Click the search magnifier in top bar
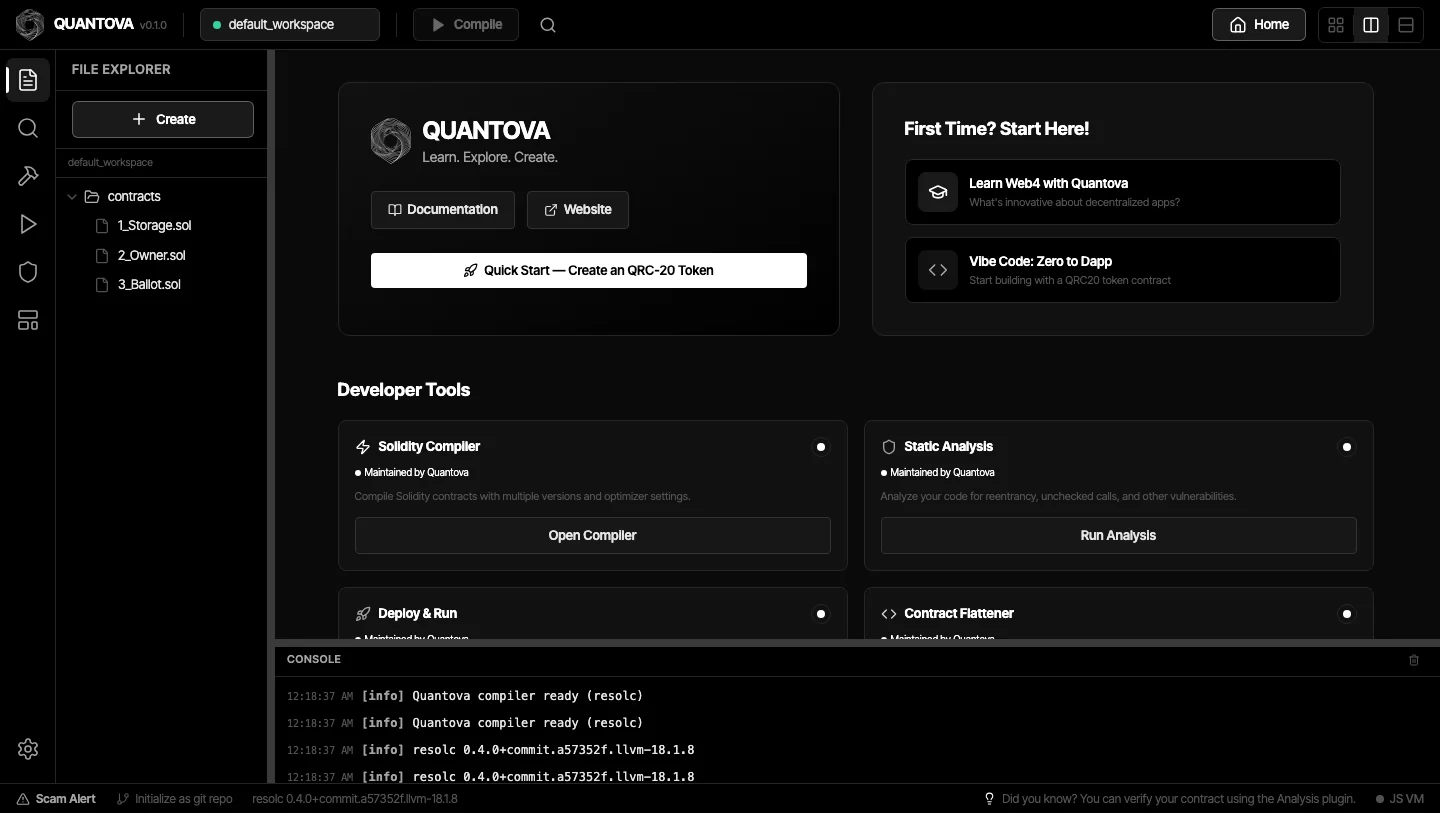1440x813 pixels. tap(548, 25)
